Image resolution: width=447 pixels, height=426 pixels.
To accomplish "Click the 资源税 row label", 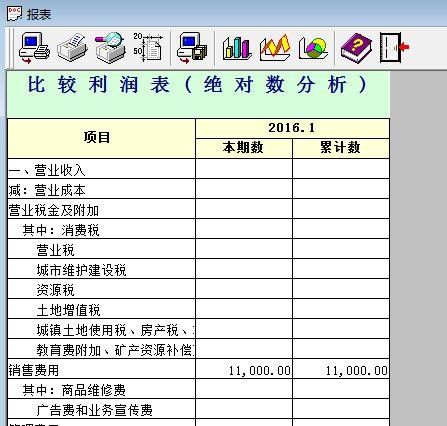I will pyautogui.click(x=55, y=290).
